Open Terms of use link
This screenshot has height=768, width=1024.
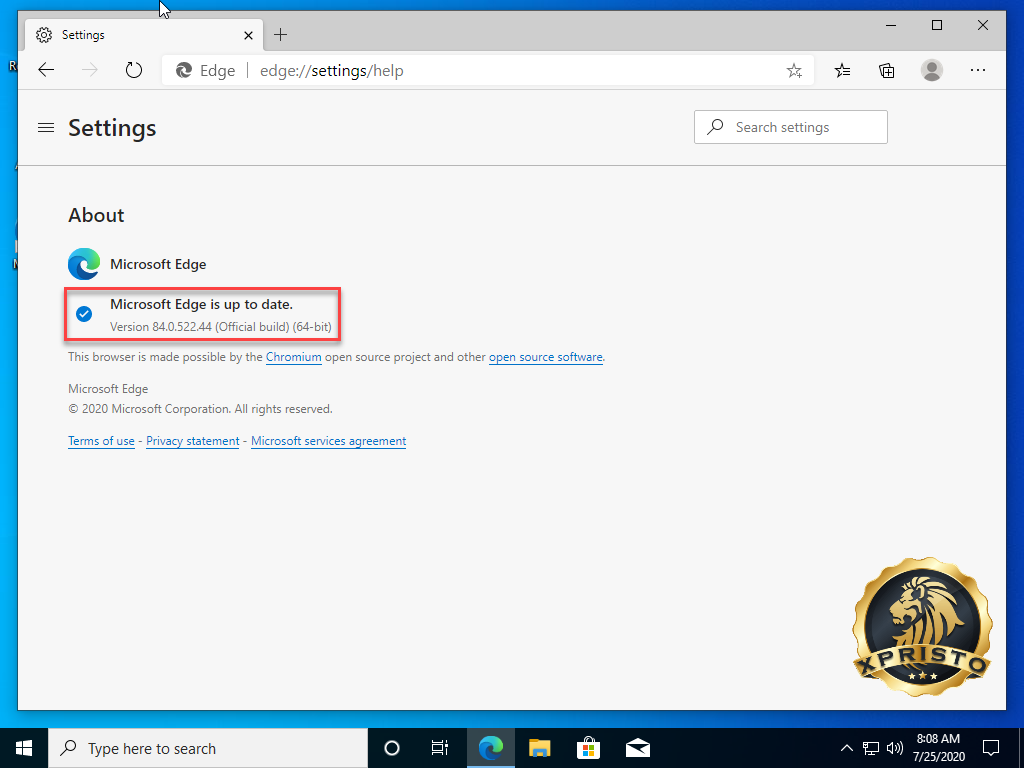[101, 441]
